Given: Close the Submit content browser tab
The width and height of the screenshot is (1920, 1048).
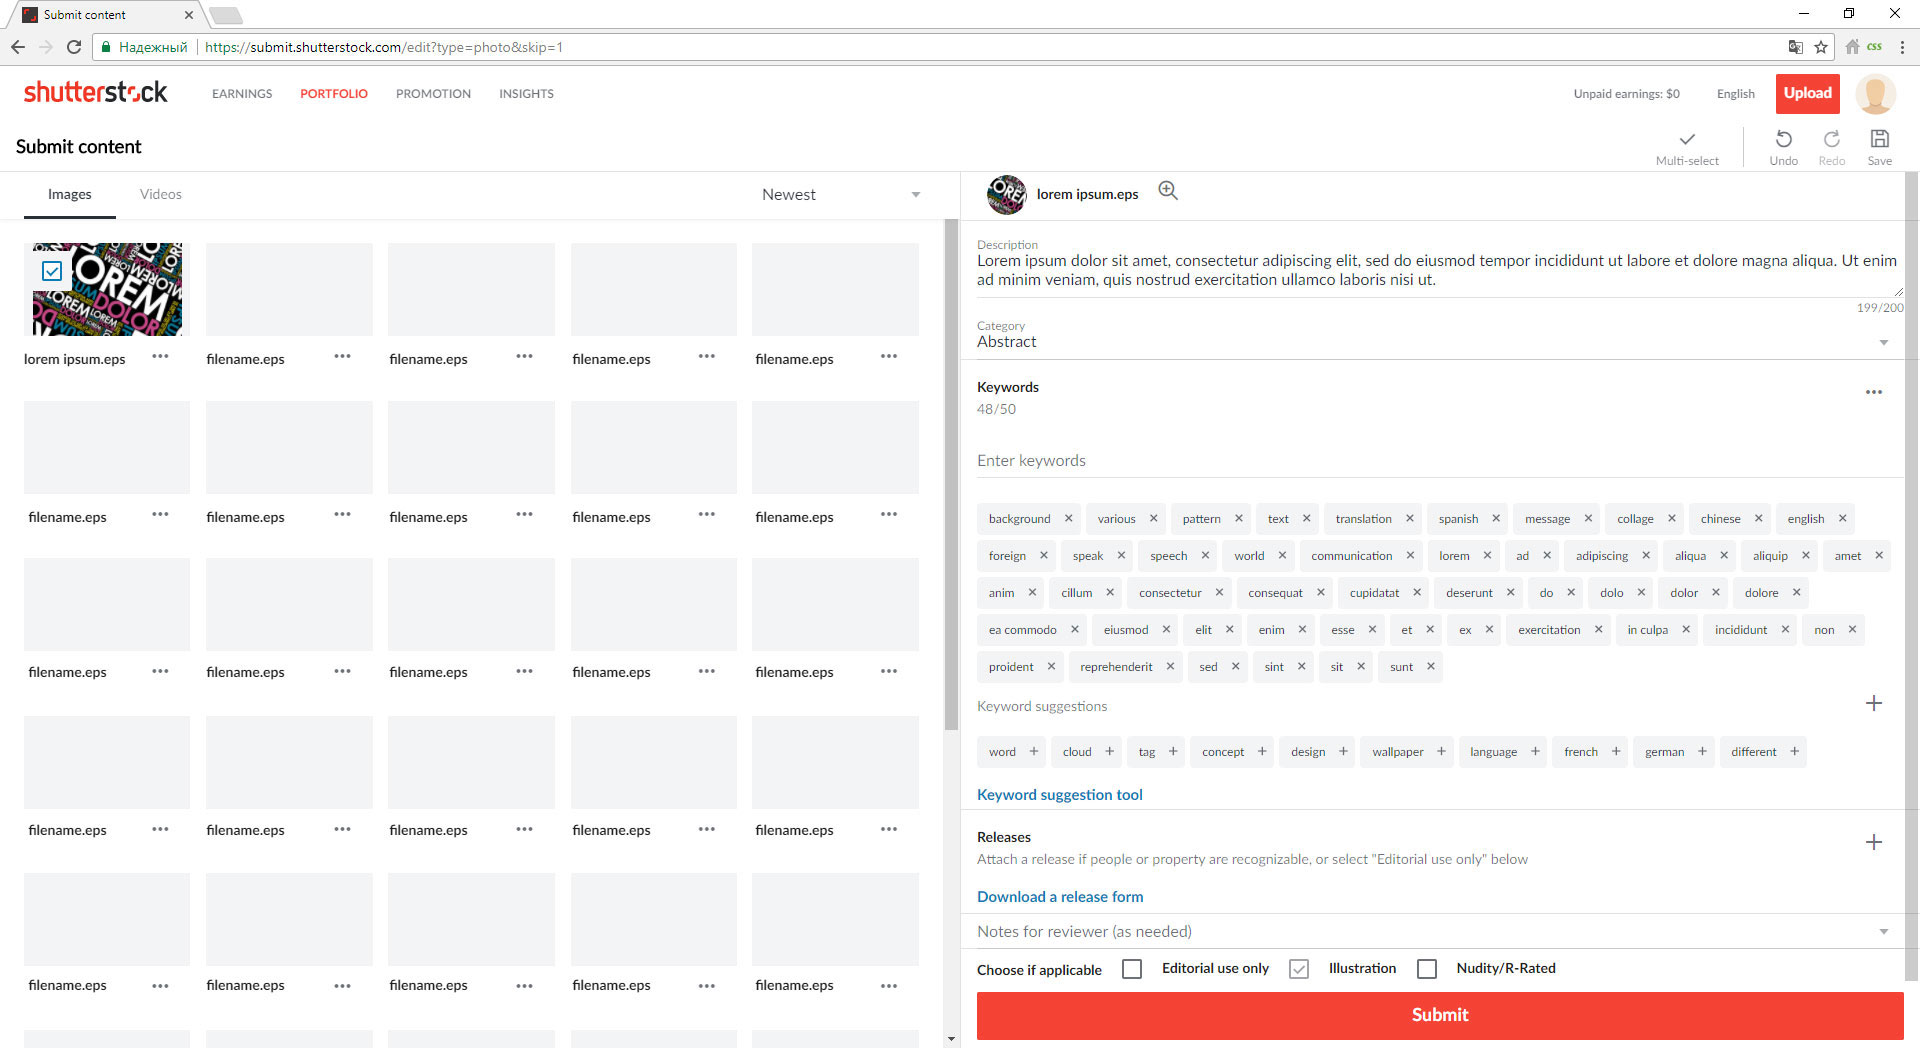Looking at the screenshot, I should tap(188, 15).
